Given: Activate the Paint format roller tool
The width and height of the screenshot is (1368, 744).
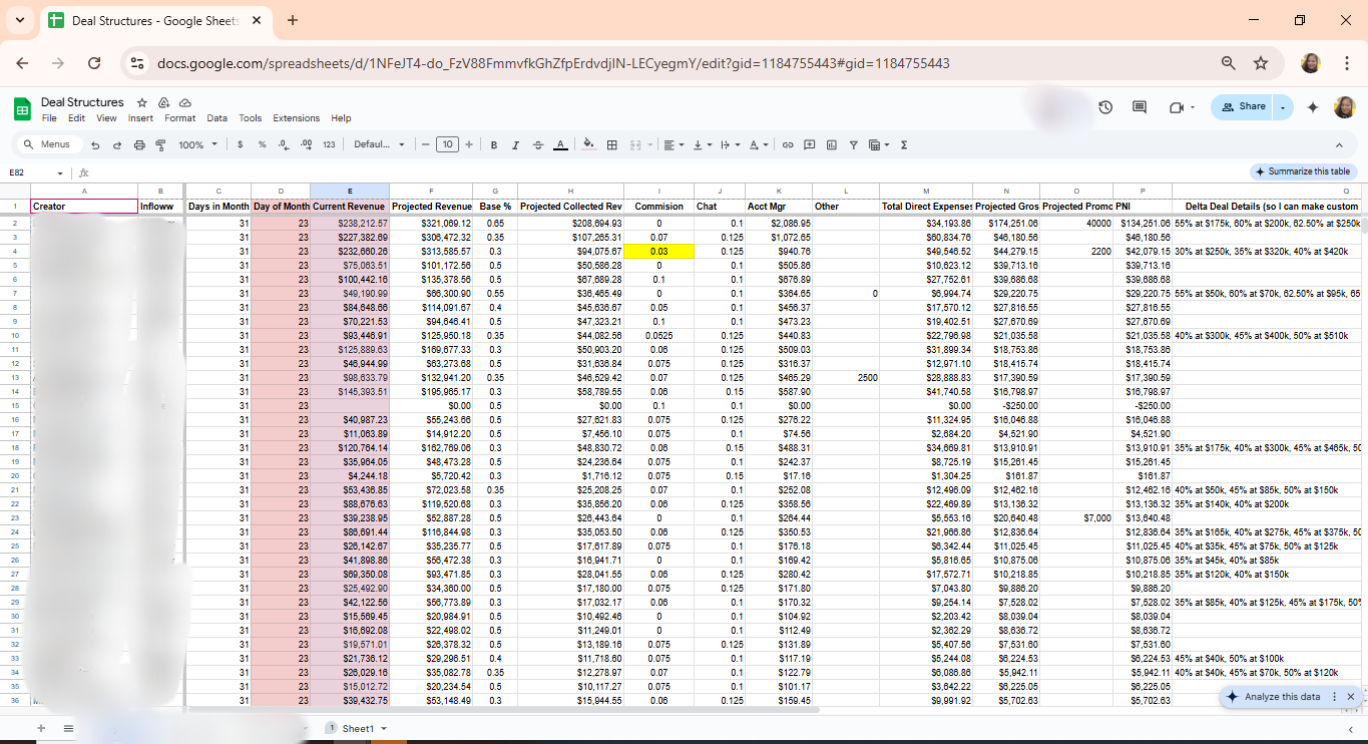Looking at the screenshot, I should point(160,145).
